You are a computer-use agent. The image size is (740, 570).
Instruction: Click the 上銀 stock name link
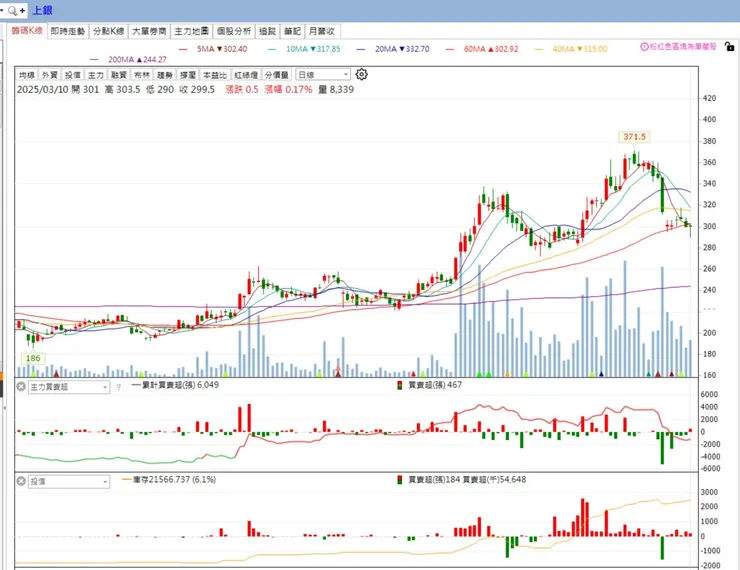(x=42, y=10)
